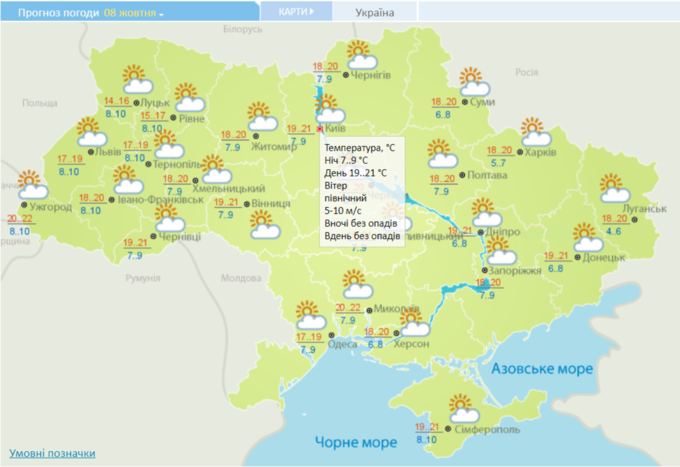Viewport: 680px width, 467px height.
Task: Click tooltip line День 19..21 °C
Action: coord(355,173)
